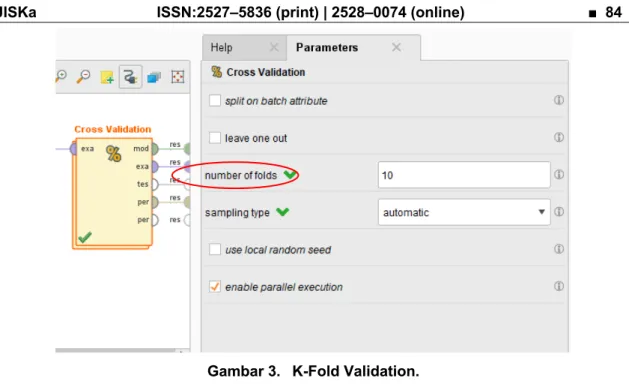The height and width of the screenshot is (384, 629).
Task: Click the number of folds input field
Action: (x=464, y=175)
